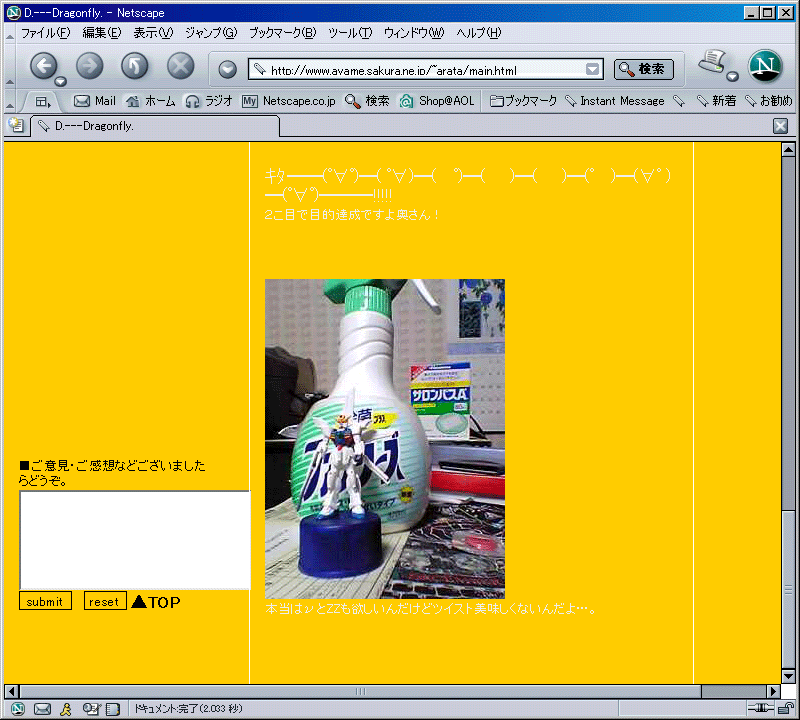Click the horizontal scrollbar thumb
The image size is (800, 720).
[361, 691]
